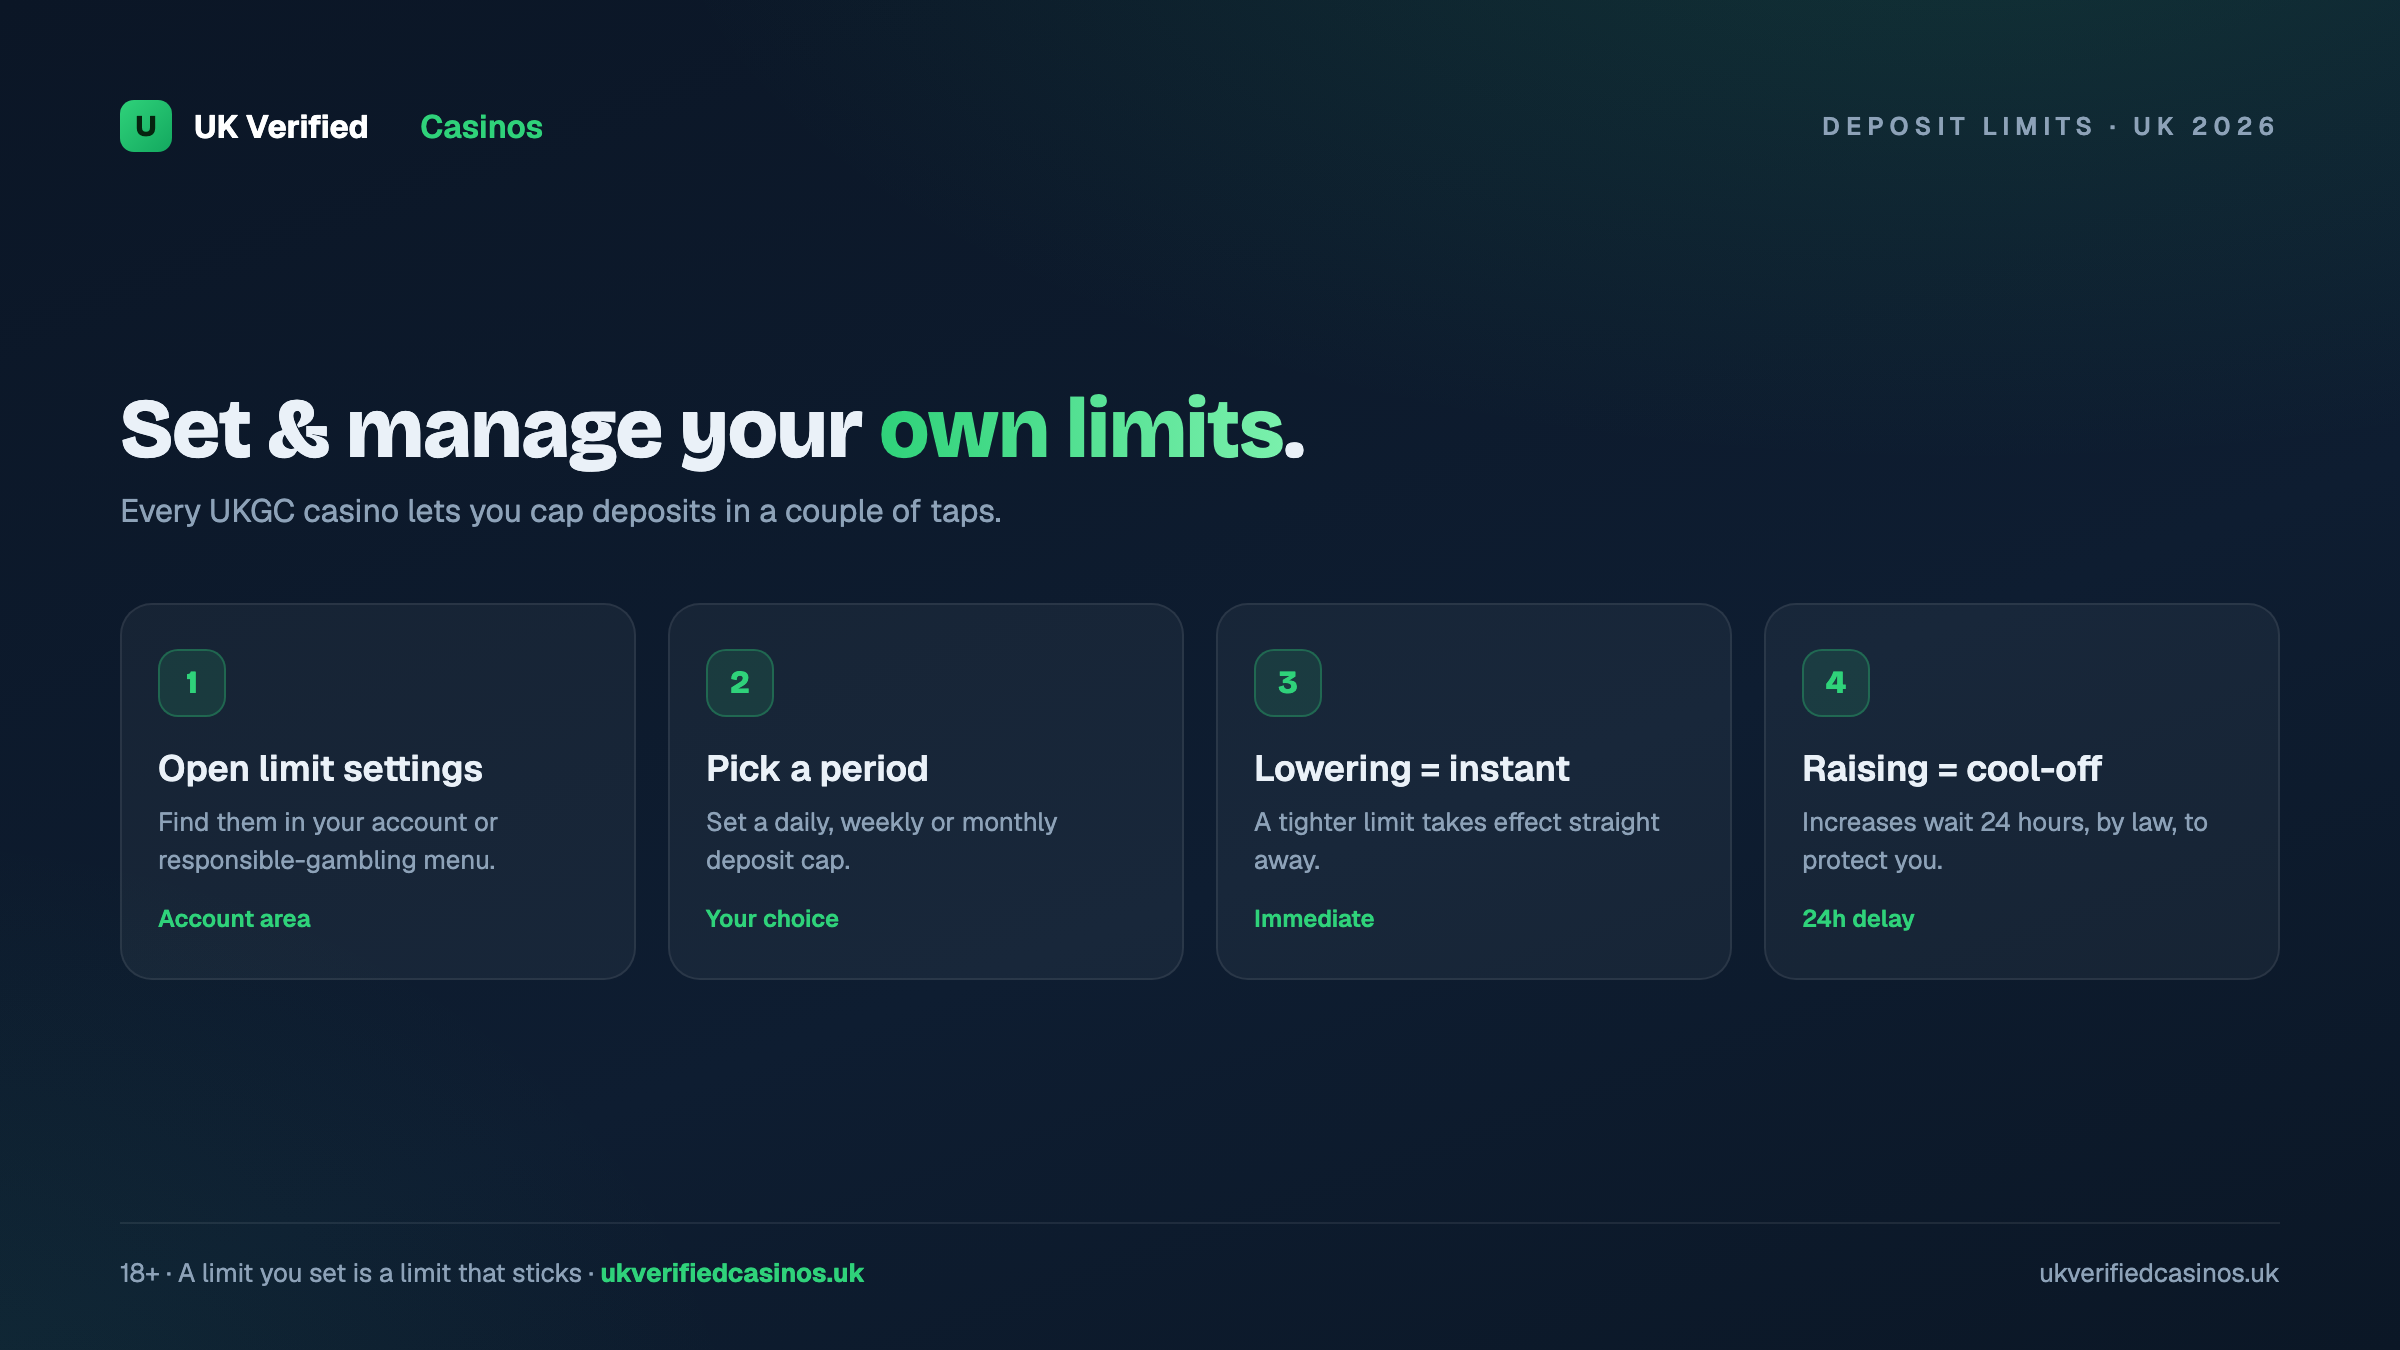Click the step 2 number badge

tap(740, 683)
